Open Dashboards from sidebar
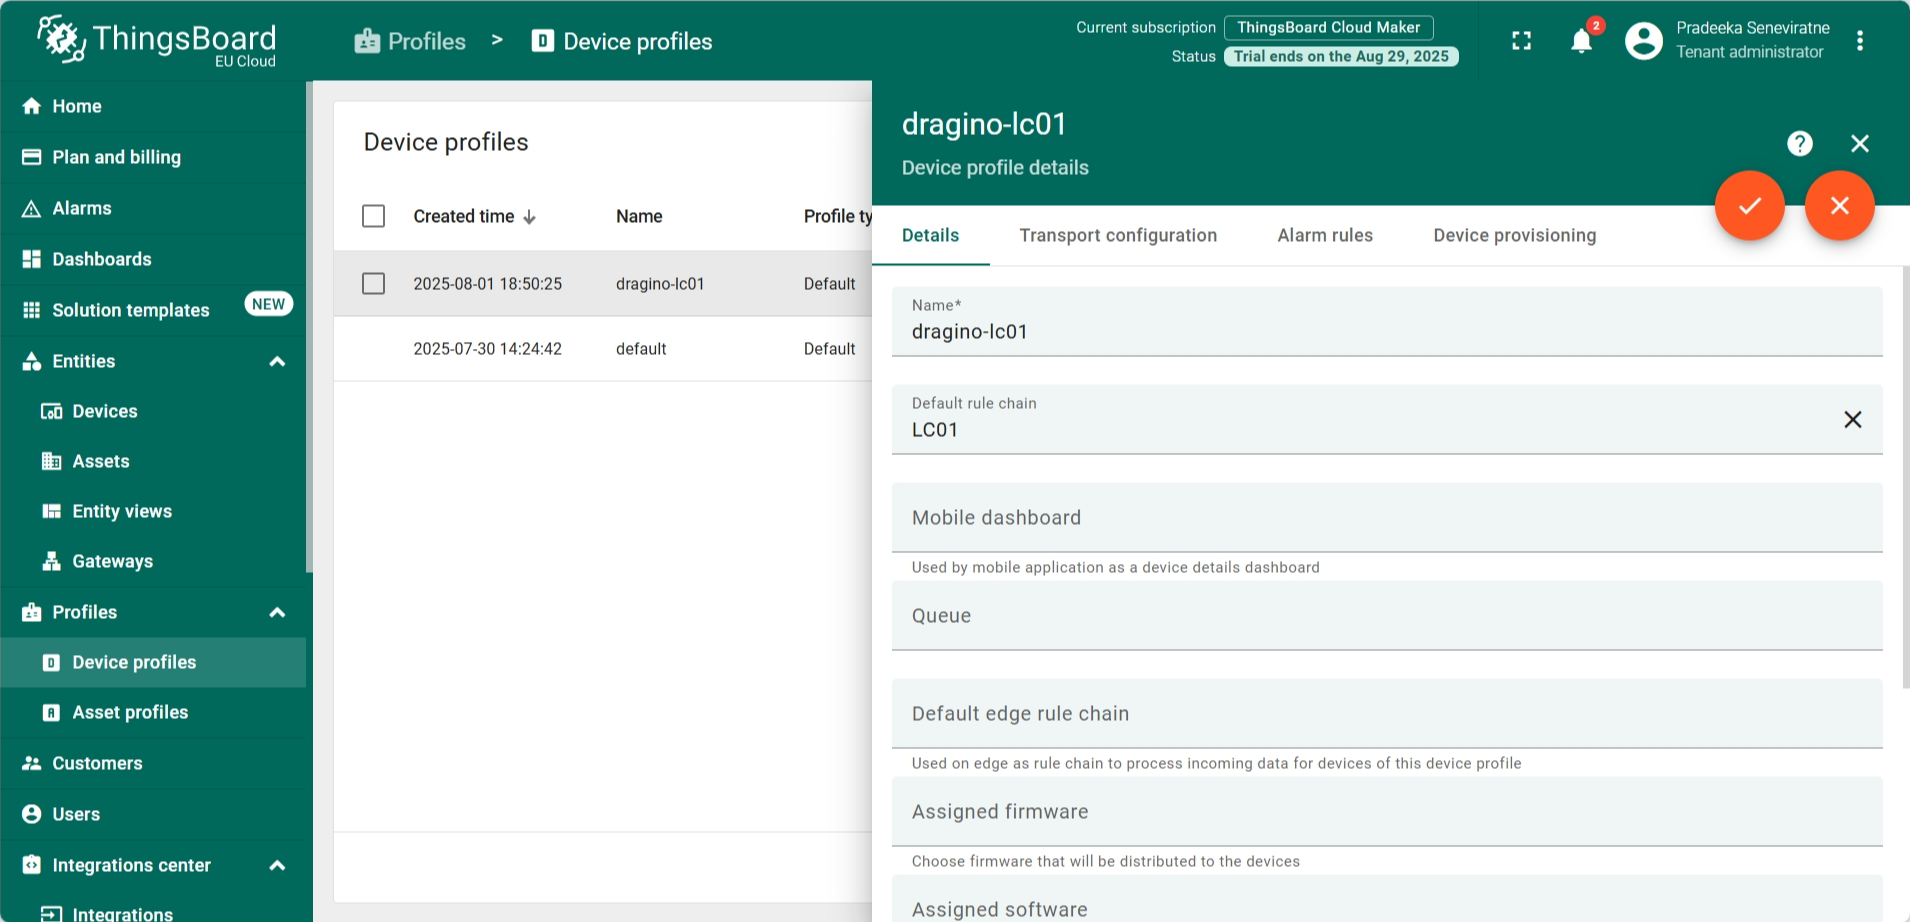1910x922 pixels. [153, 259]
